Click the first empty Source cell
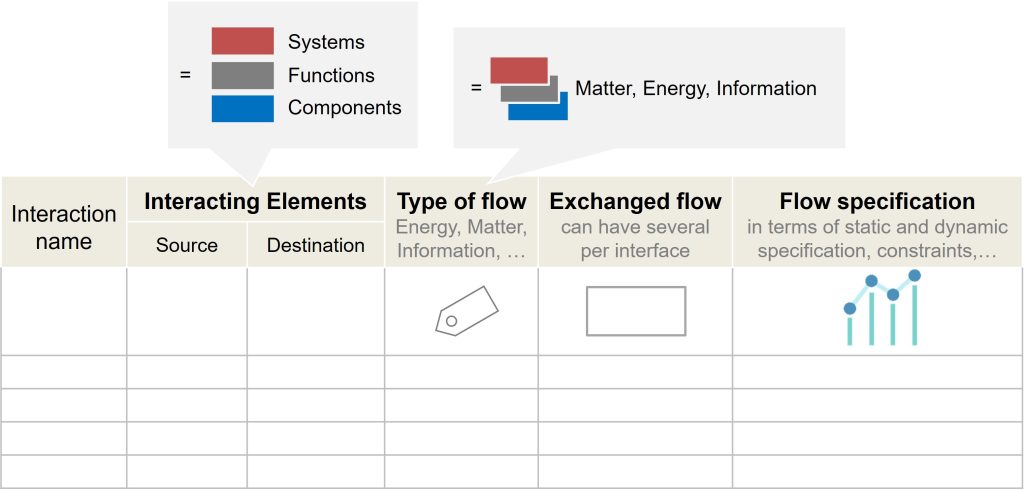Screen dimensions: 1024x490 pos(186,311)
